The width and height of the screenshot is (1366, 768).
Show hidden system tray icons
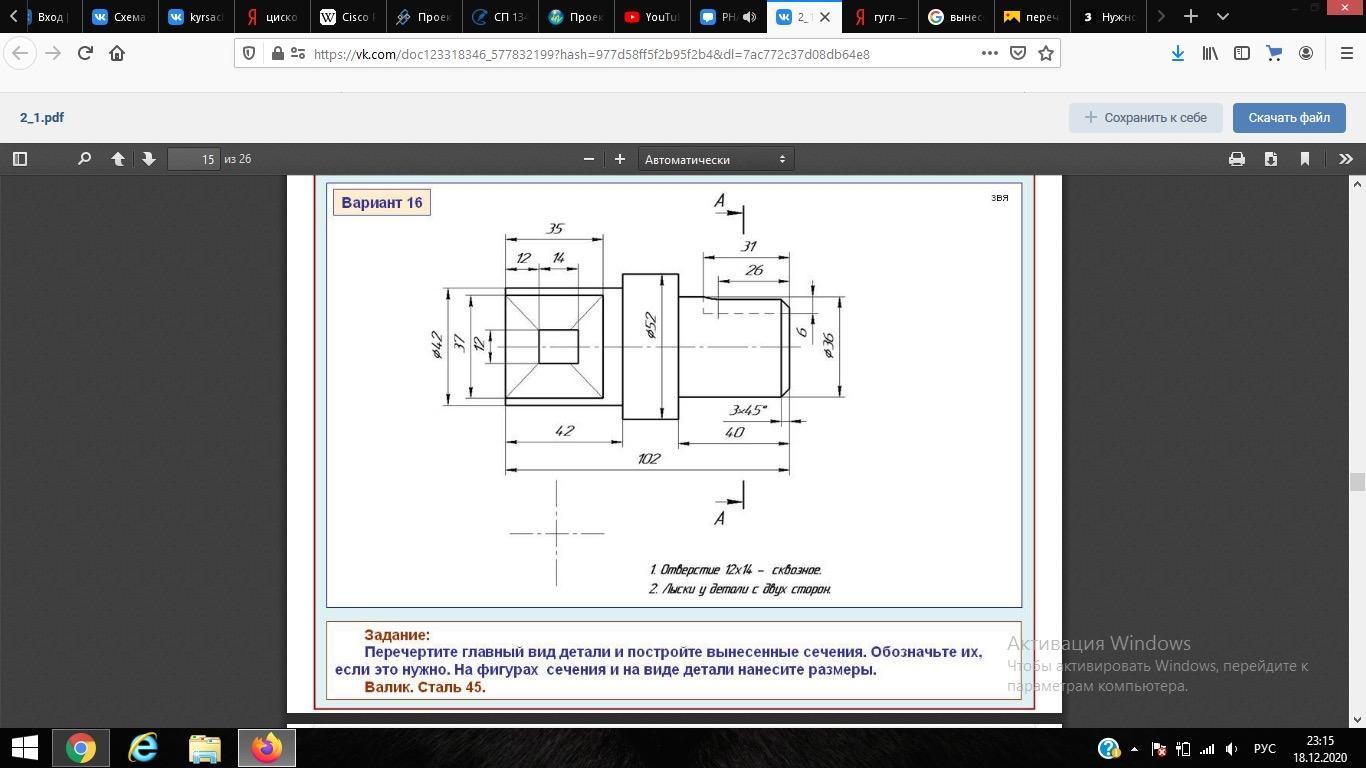[1134, 749]
